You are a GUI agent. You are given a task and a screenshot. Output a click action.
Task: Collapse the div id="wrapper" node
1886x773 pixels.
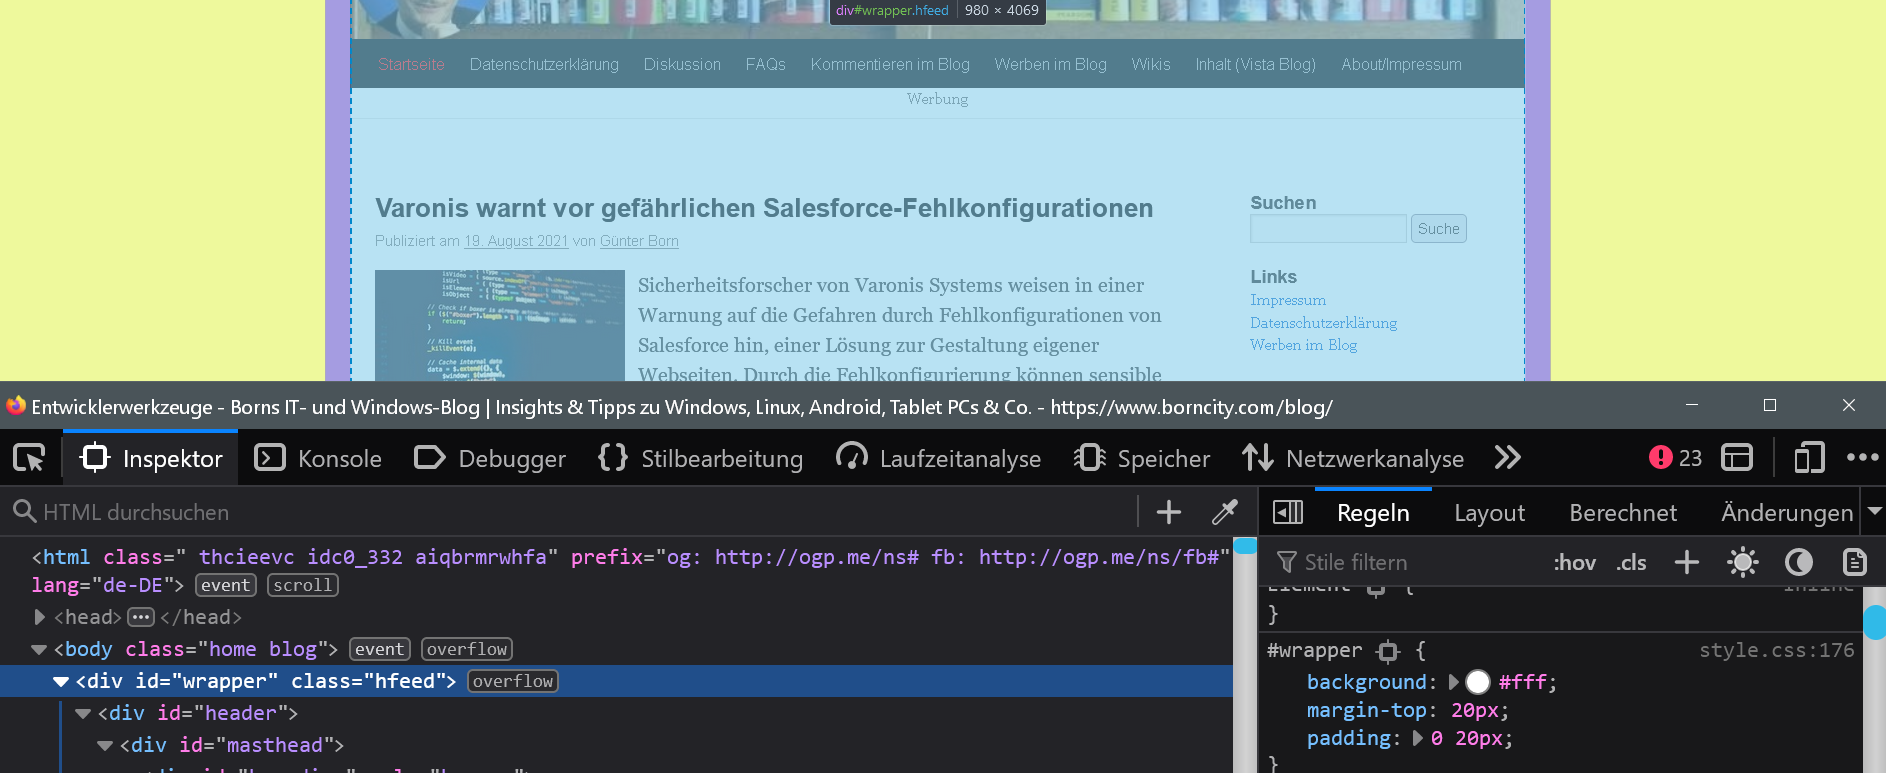[61, 681]
